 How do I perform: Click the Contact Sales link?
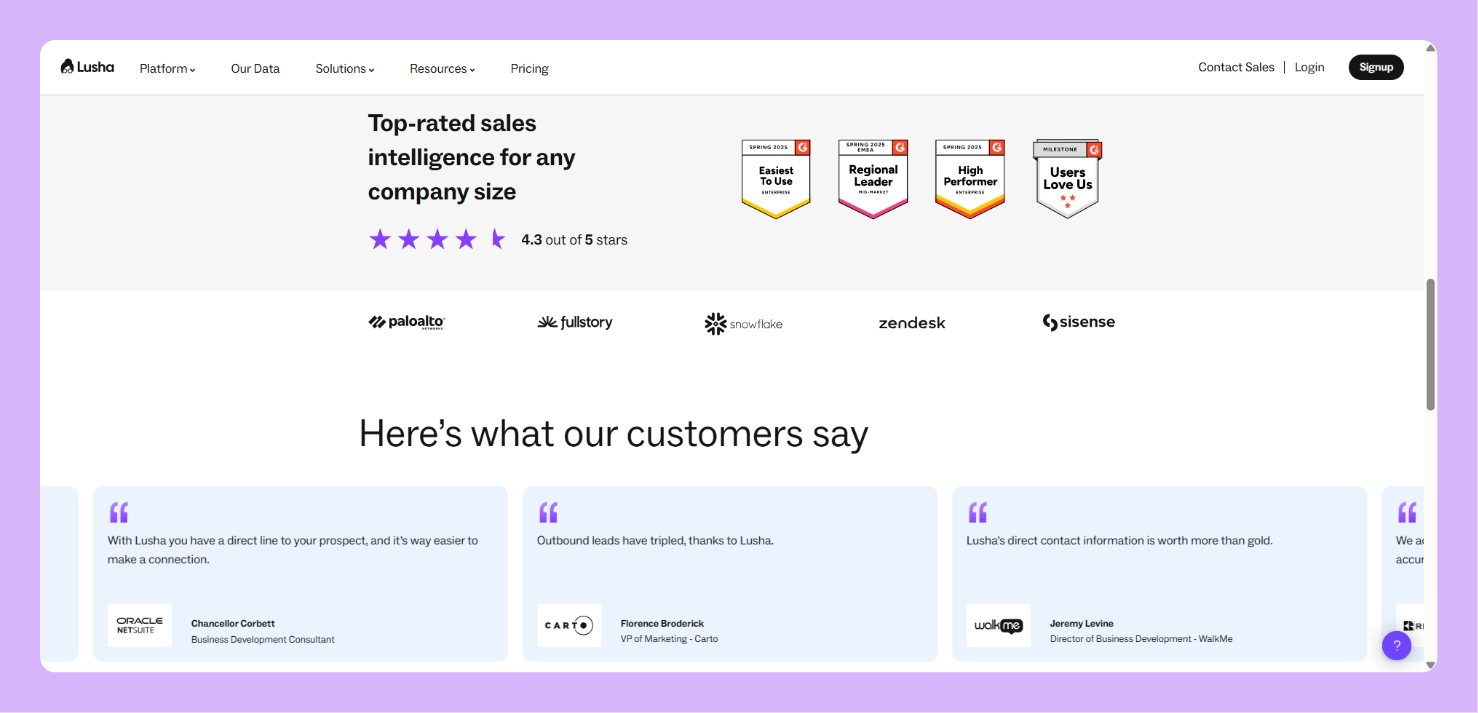1236,68
